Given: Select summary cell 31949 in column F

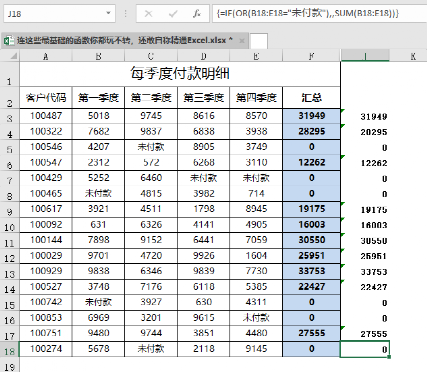Looking at the screenshot, I should tap(311, 116).
